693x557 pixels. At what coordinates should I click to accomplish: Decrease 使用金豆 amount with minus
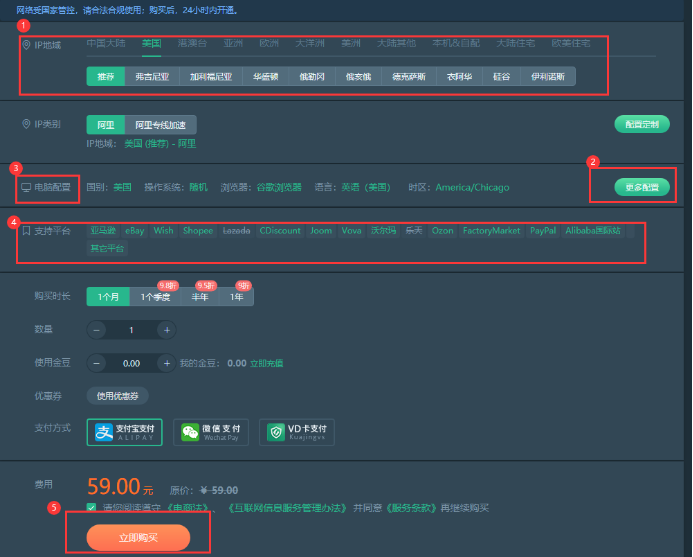coord(96,363)
